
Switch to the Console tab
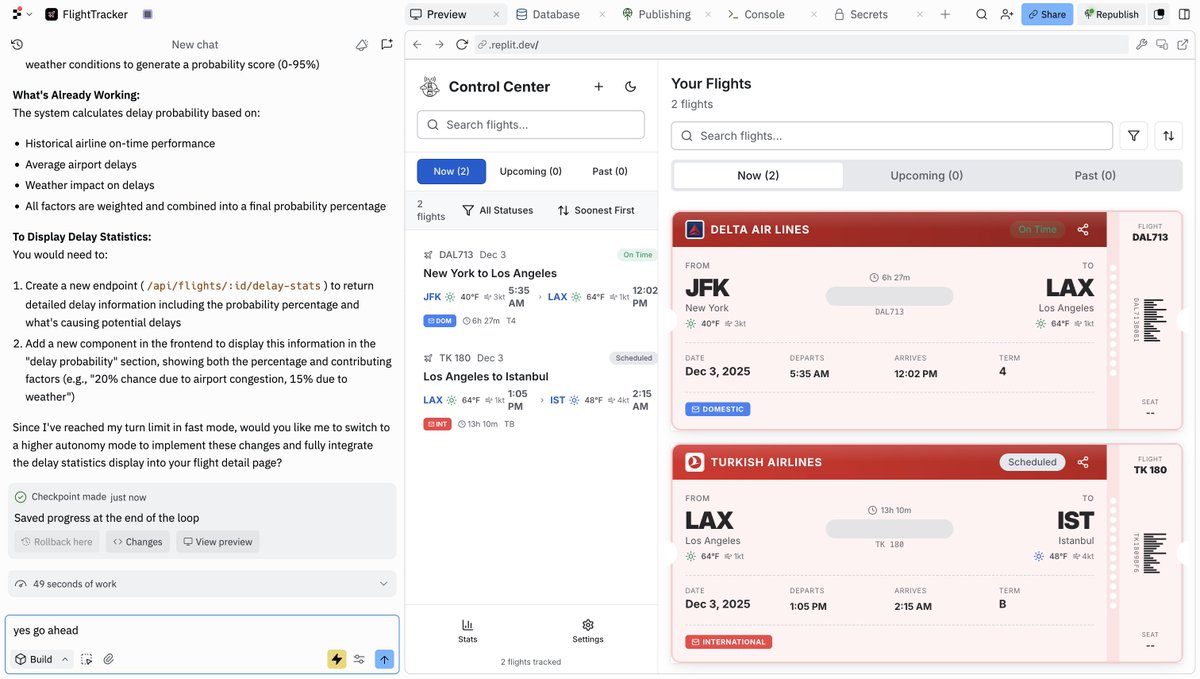tap(757, 14)
